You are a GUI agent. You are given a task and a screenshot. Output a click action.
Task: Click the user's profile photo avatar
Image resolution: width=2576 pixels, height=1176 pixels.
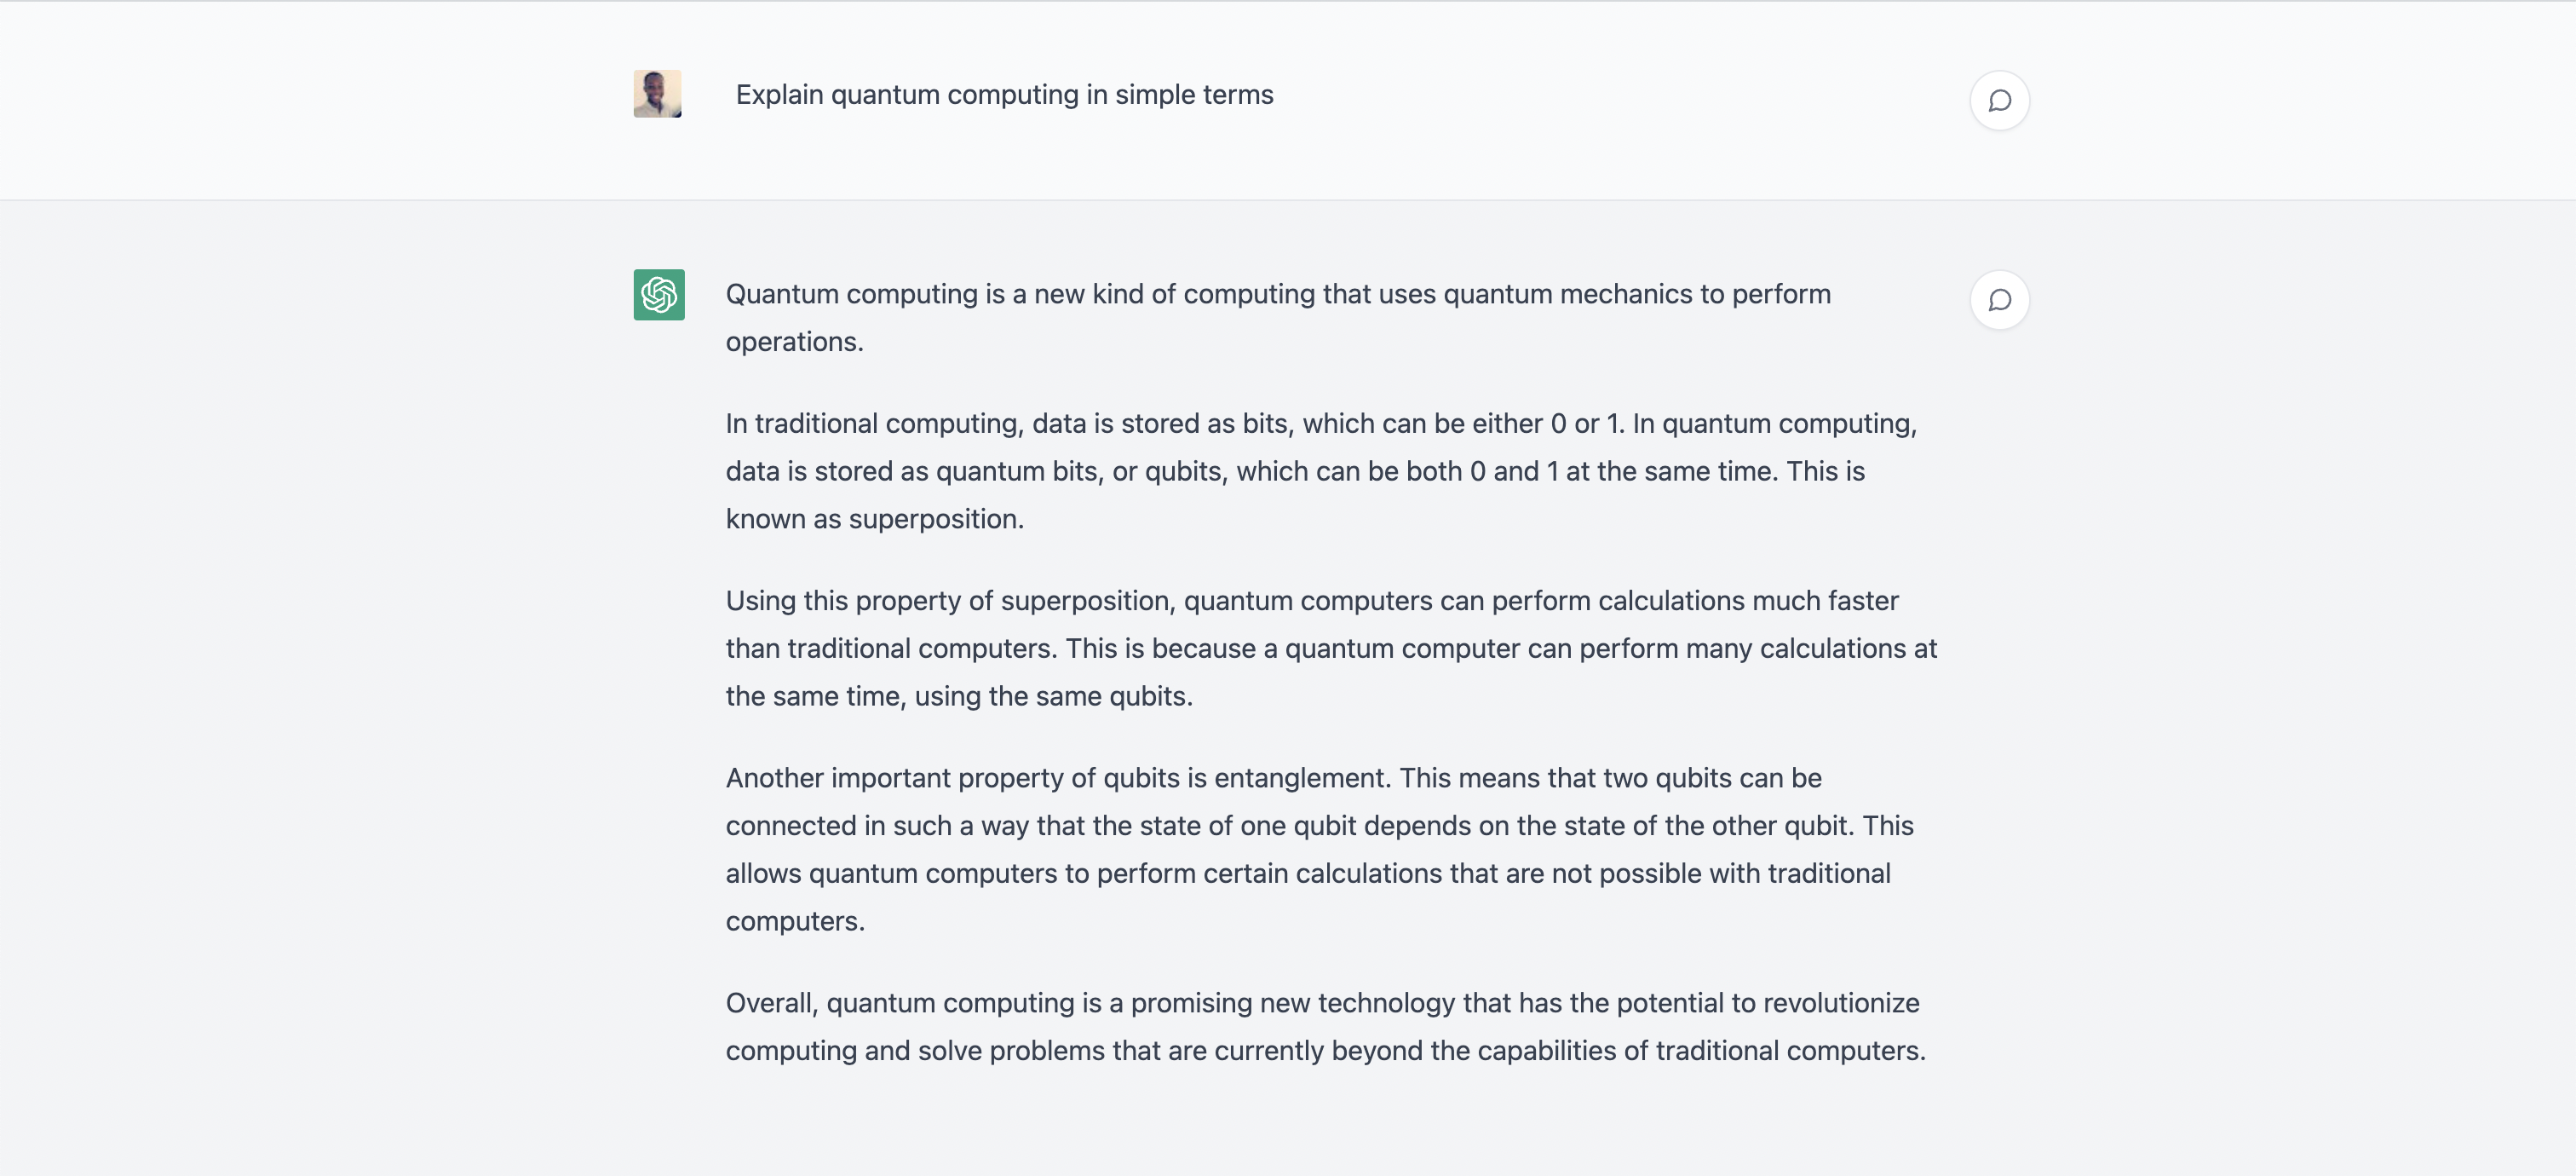[x=657, y=94]
